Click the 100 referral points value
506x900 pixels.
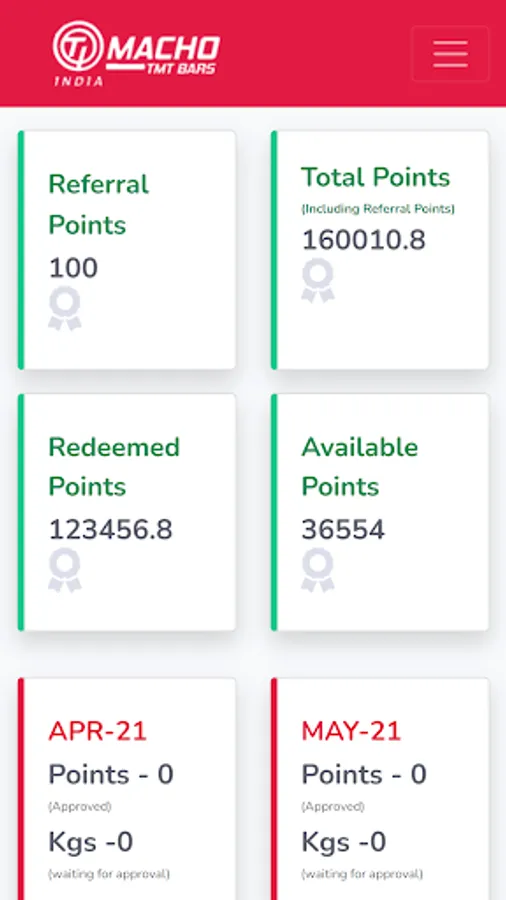coord(73,268)
